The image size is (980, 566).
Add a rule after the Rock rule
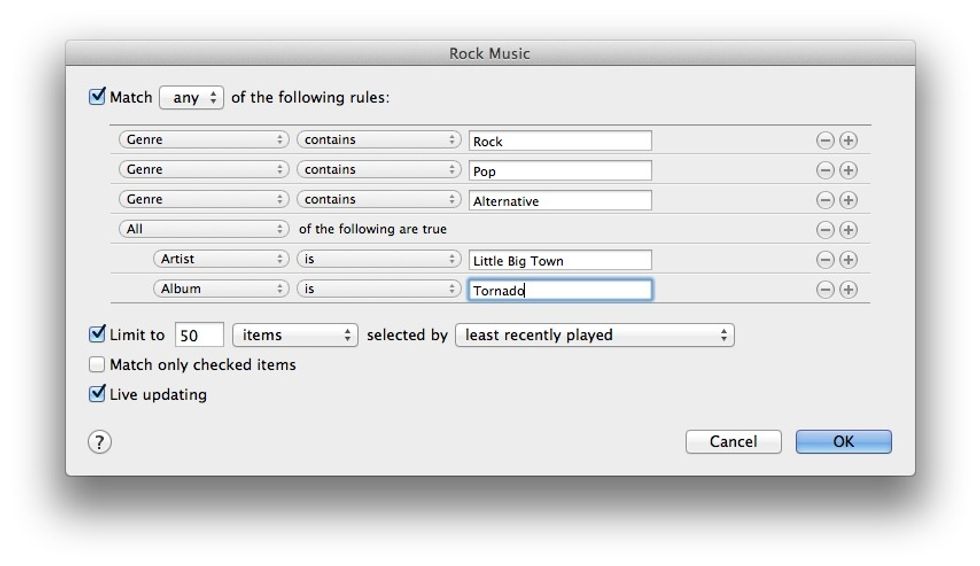848,141
